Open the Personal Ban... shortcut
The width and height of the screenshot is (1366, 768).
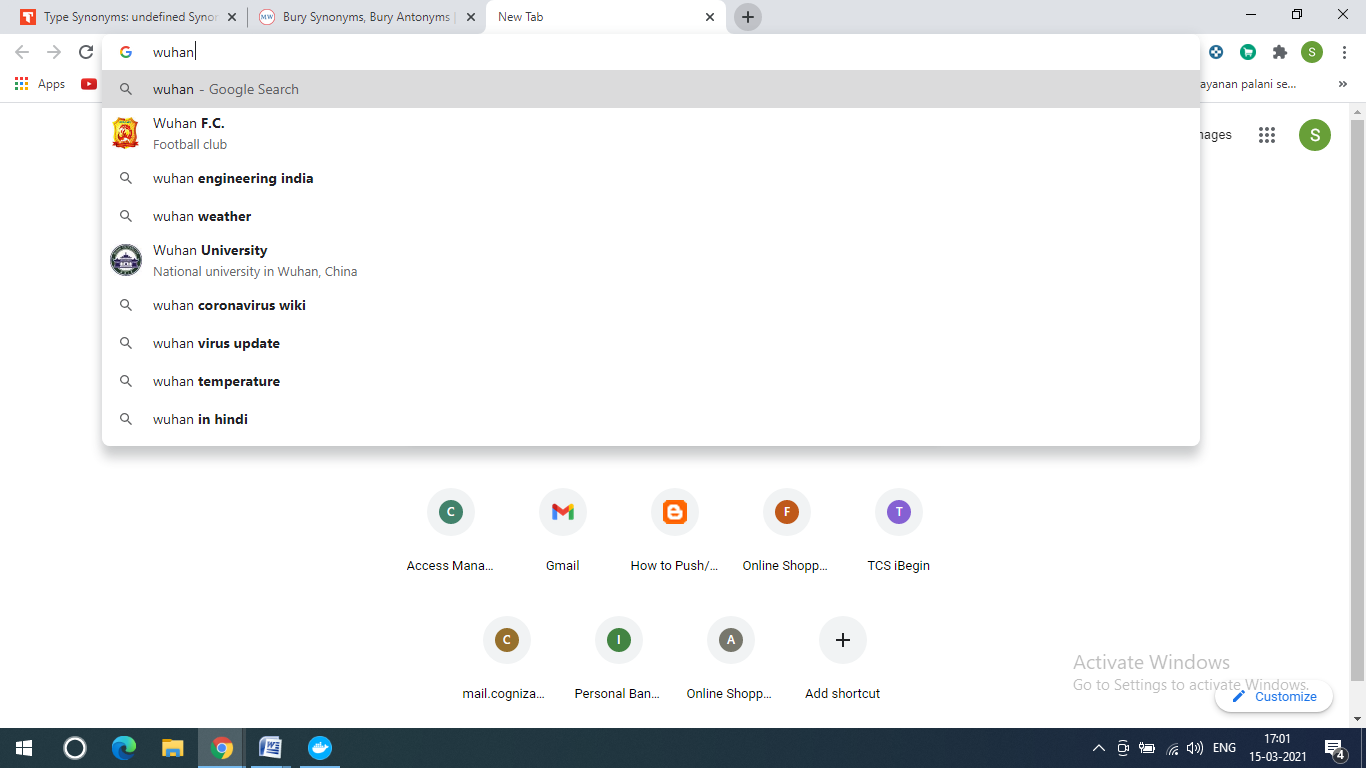619,659
